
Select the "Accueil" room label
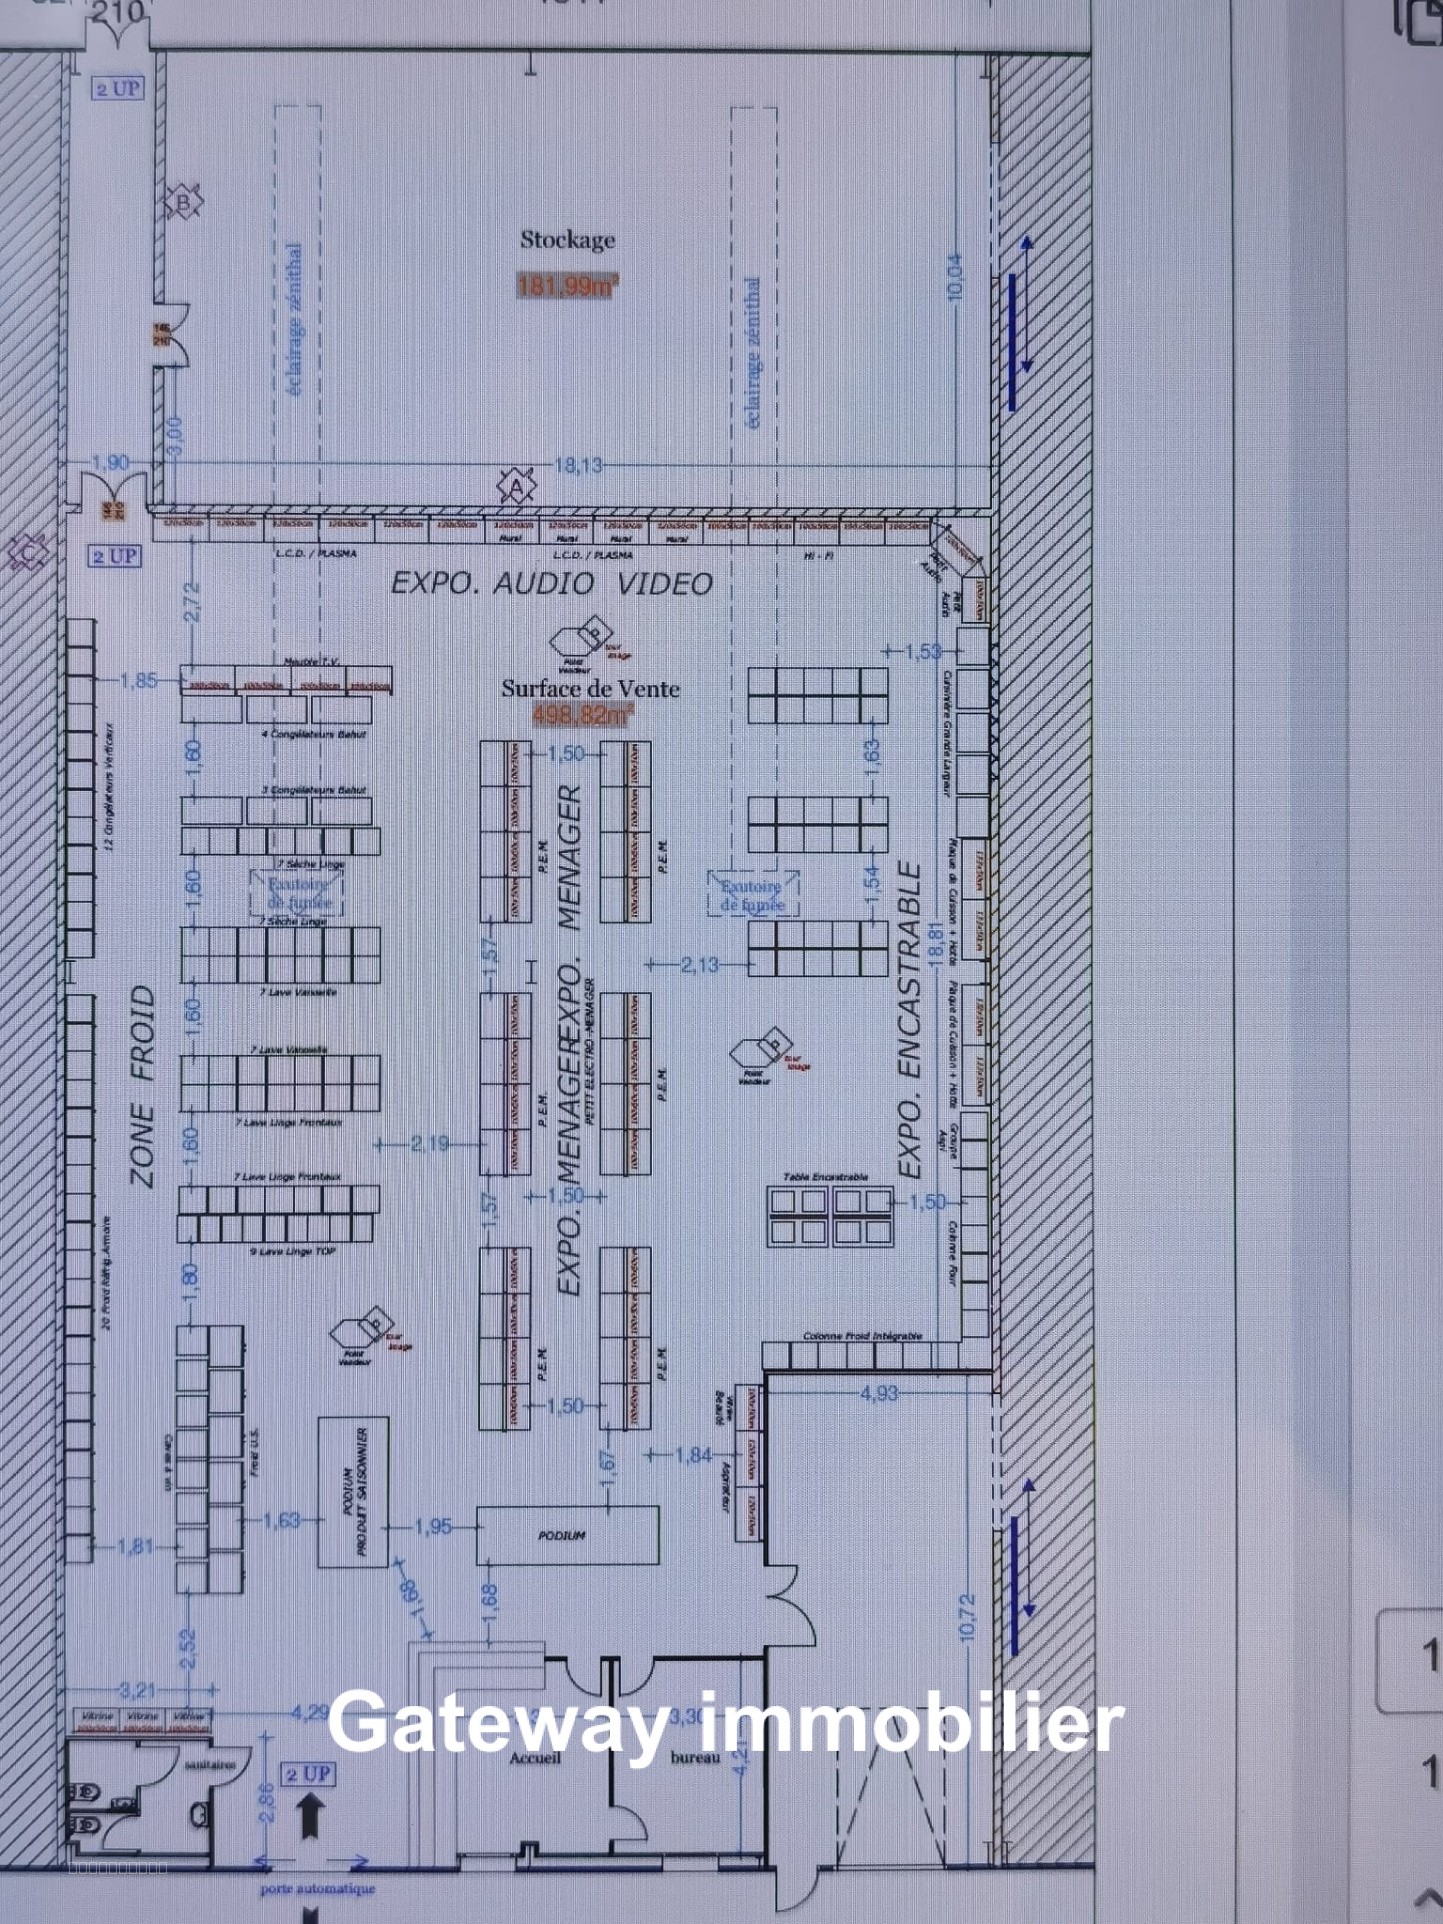pos(535,1757)
